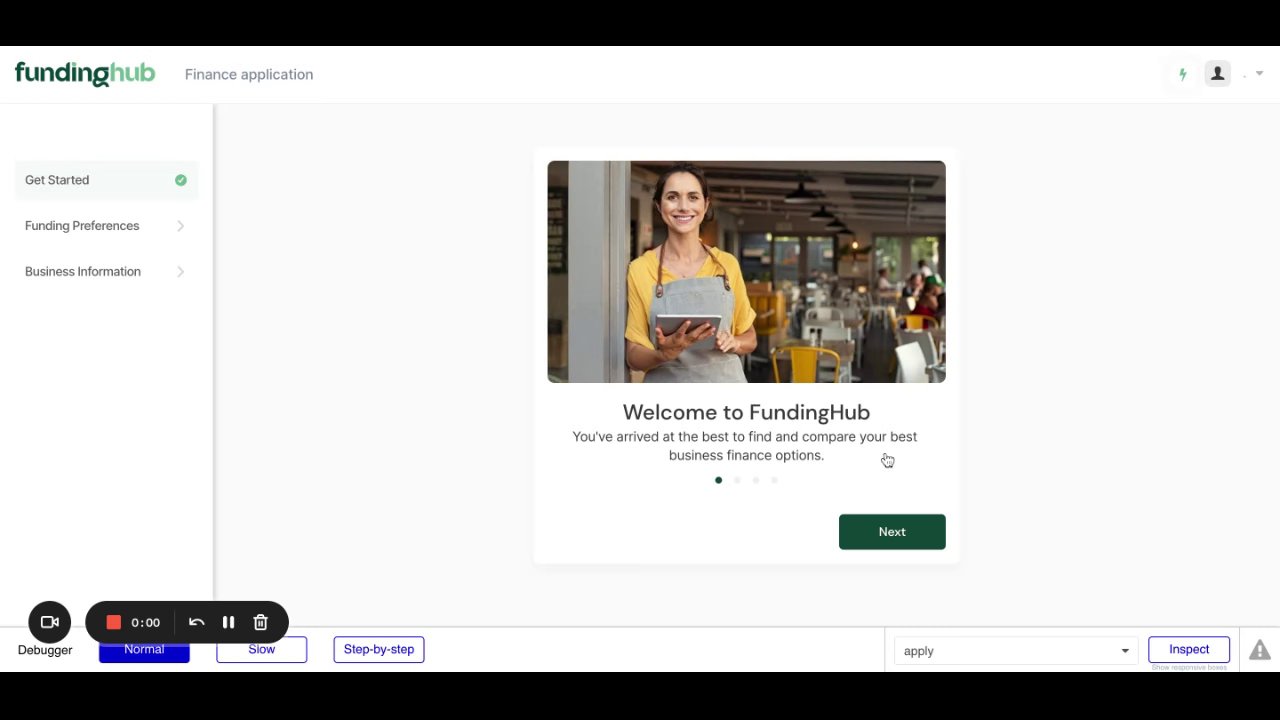Open the Business Information step
The height and width of the screenshot is (720, 1280).
(x=106, y=272)
